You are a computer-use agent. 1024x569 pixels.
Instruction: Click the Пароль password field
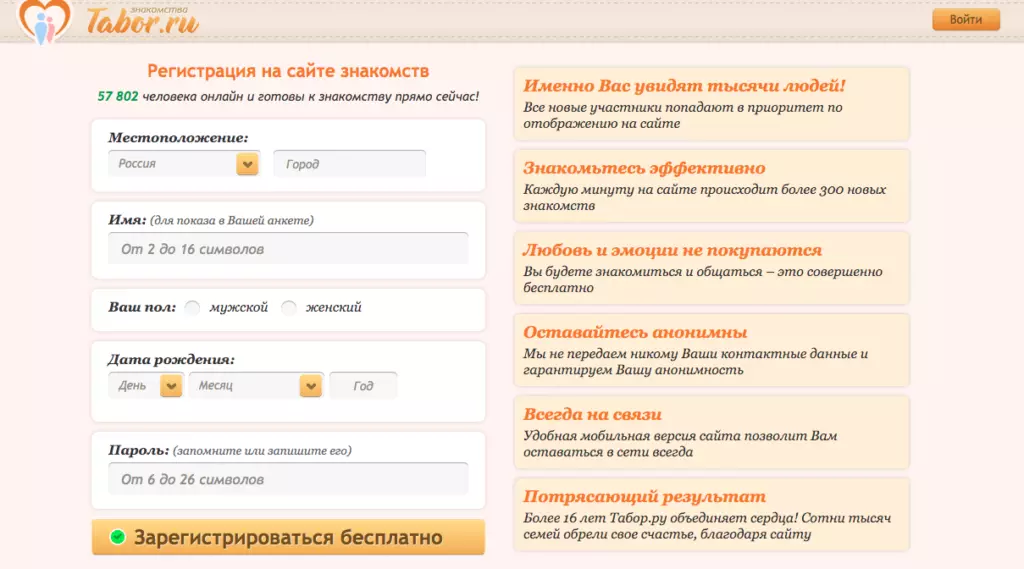(288, 479)
